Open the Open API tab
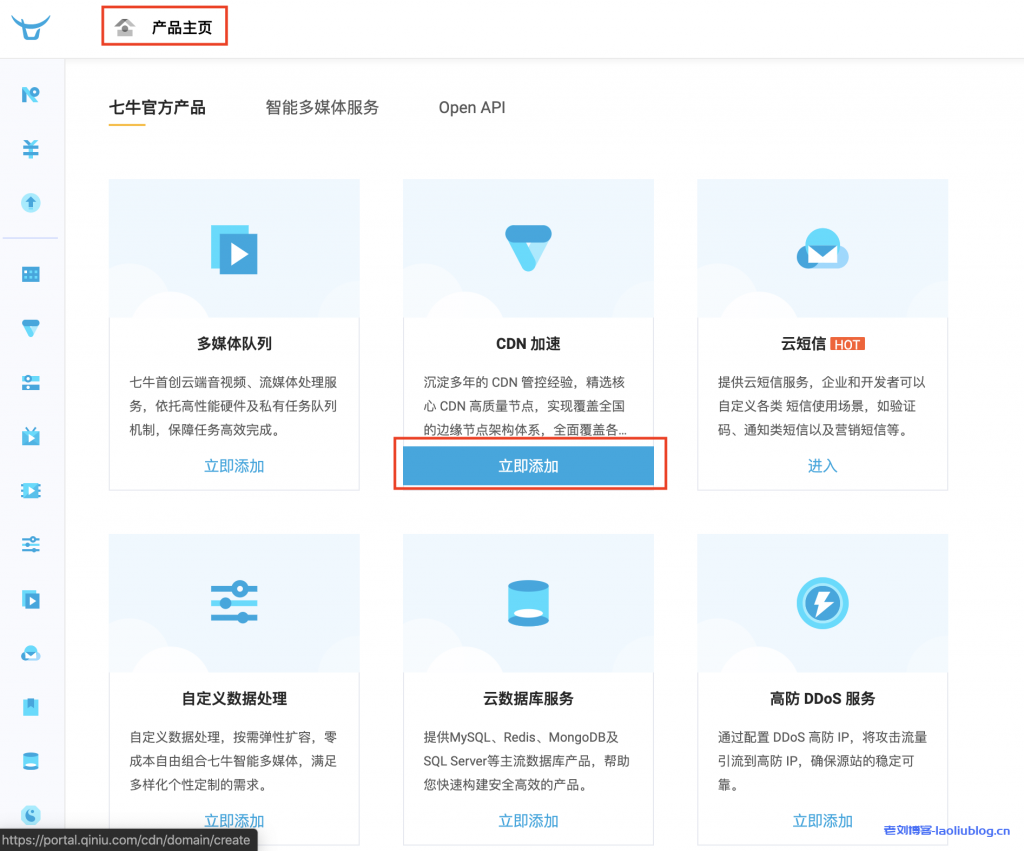This screenshot has width=1024, height=851. coord(471,107)
